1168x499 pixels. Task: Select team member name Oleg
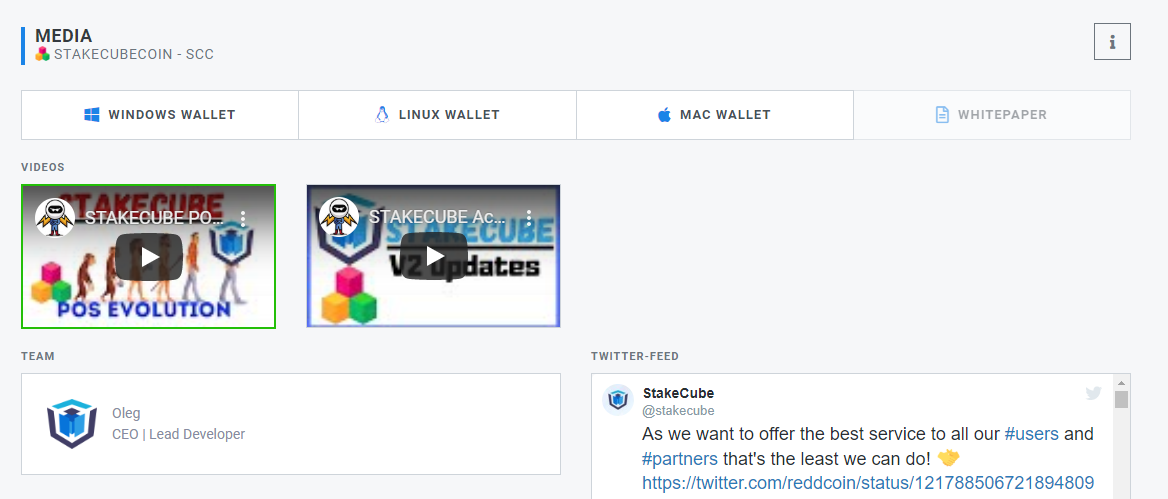click(x=126, y=413)
